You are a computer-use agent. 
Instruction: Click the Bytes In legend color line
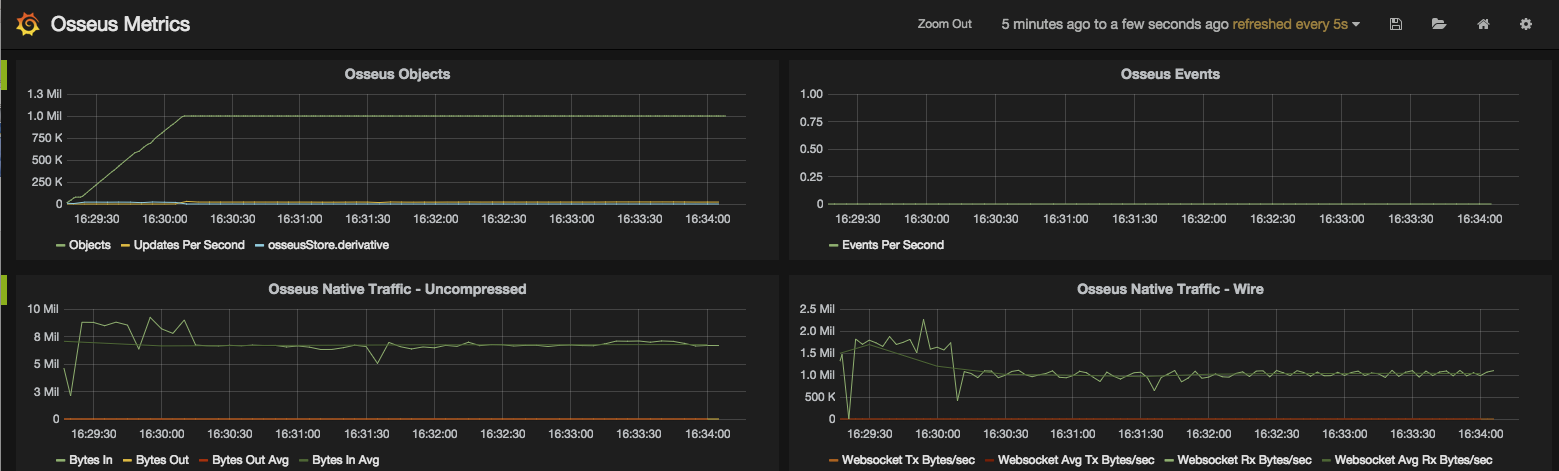pyautogui.click(x=61, y=461)
